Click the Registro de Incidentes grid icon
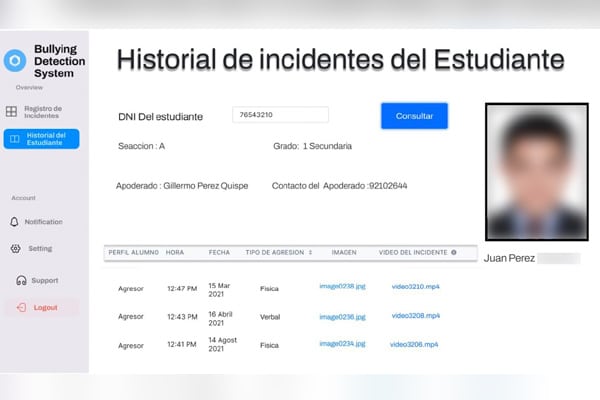Screen dimensions: 600x400 click(x=11, y=112)
